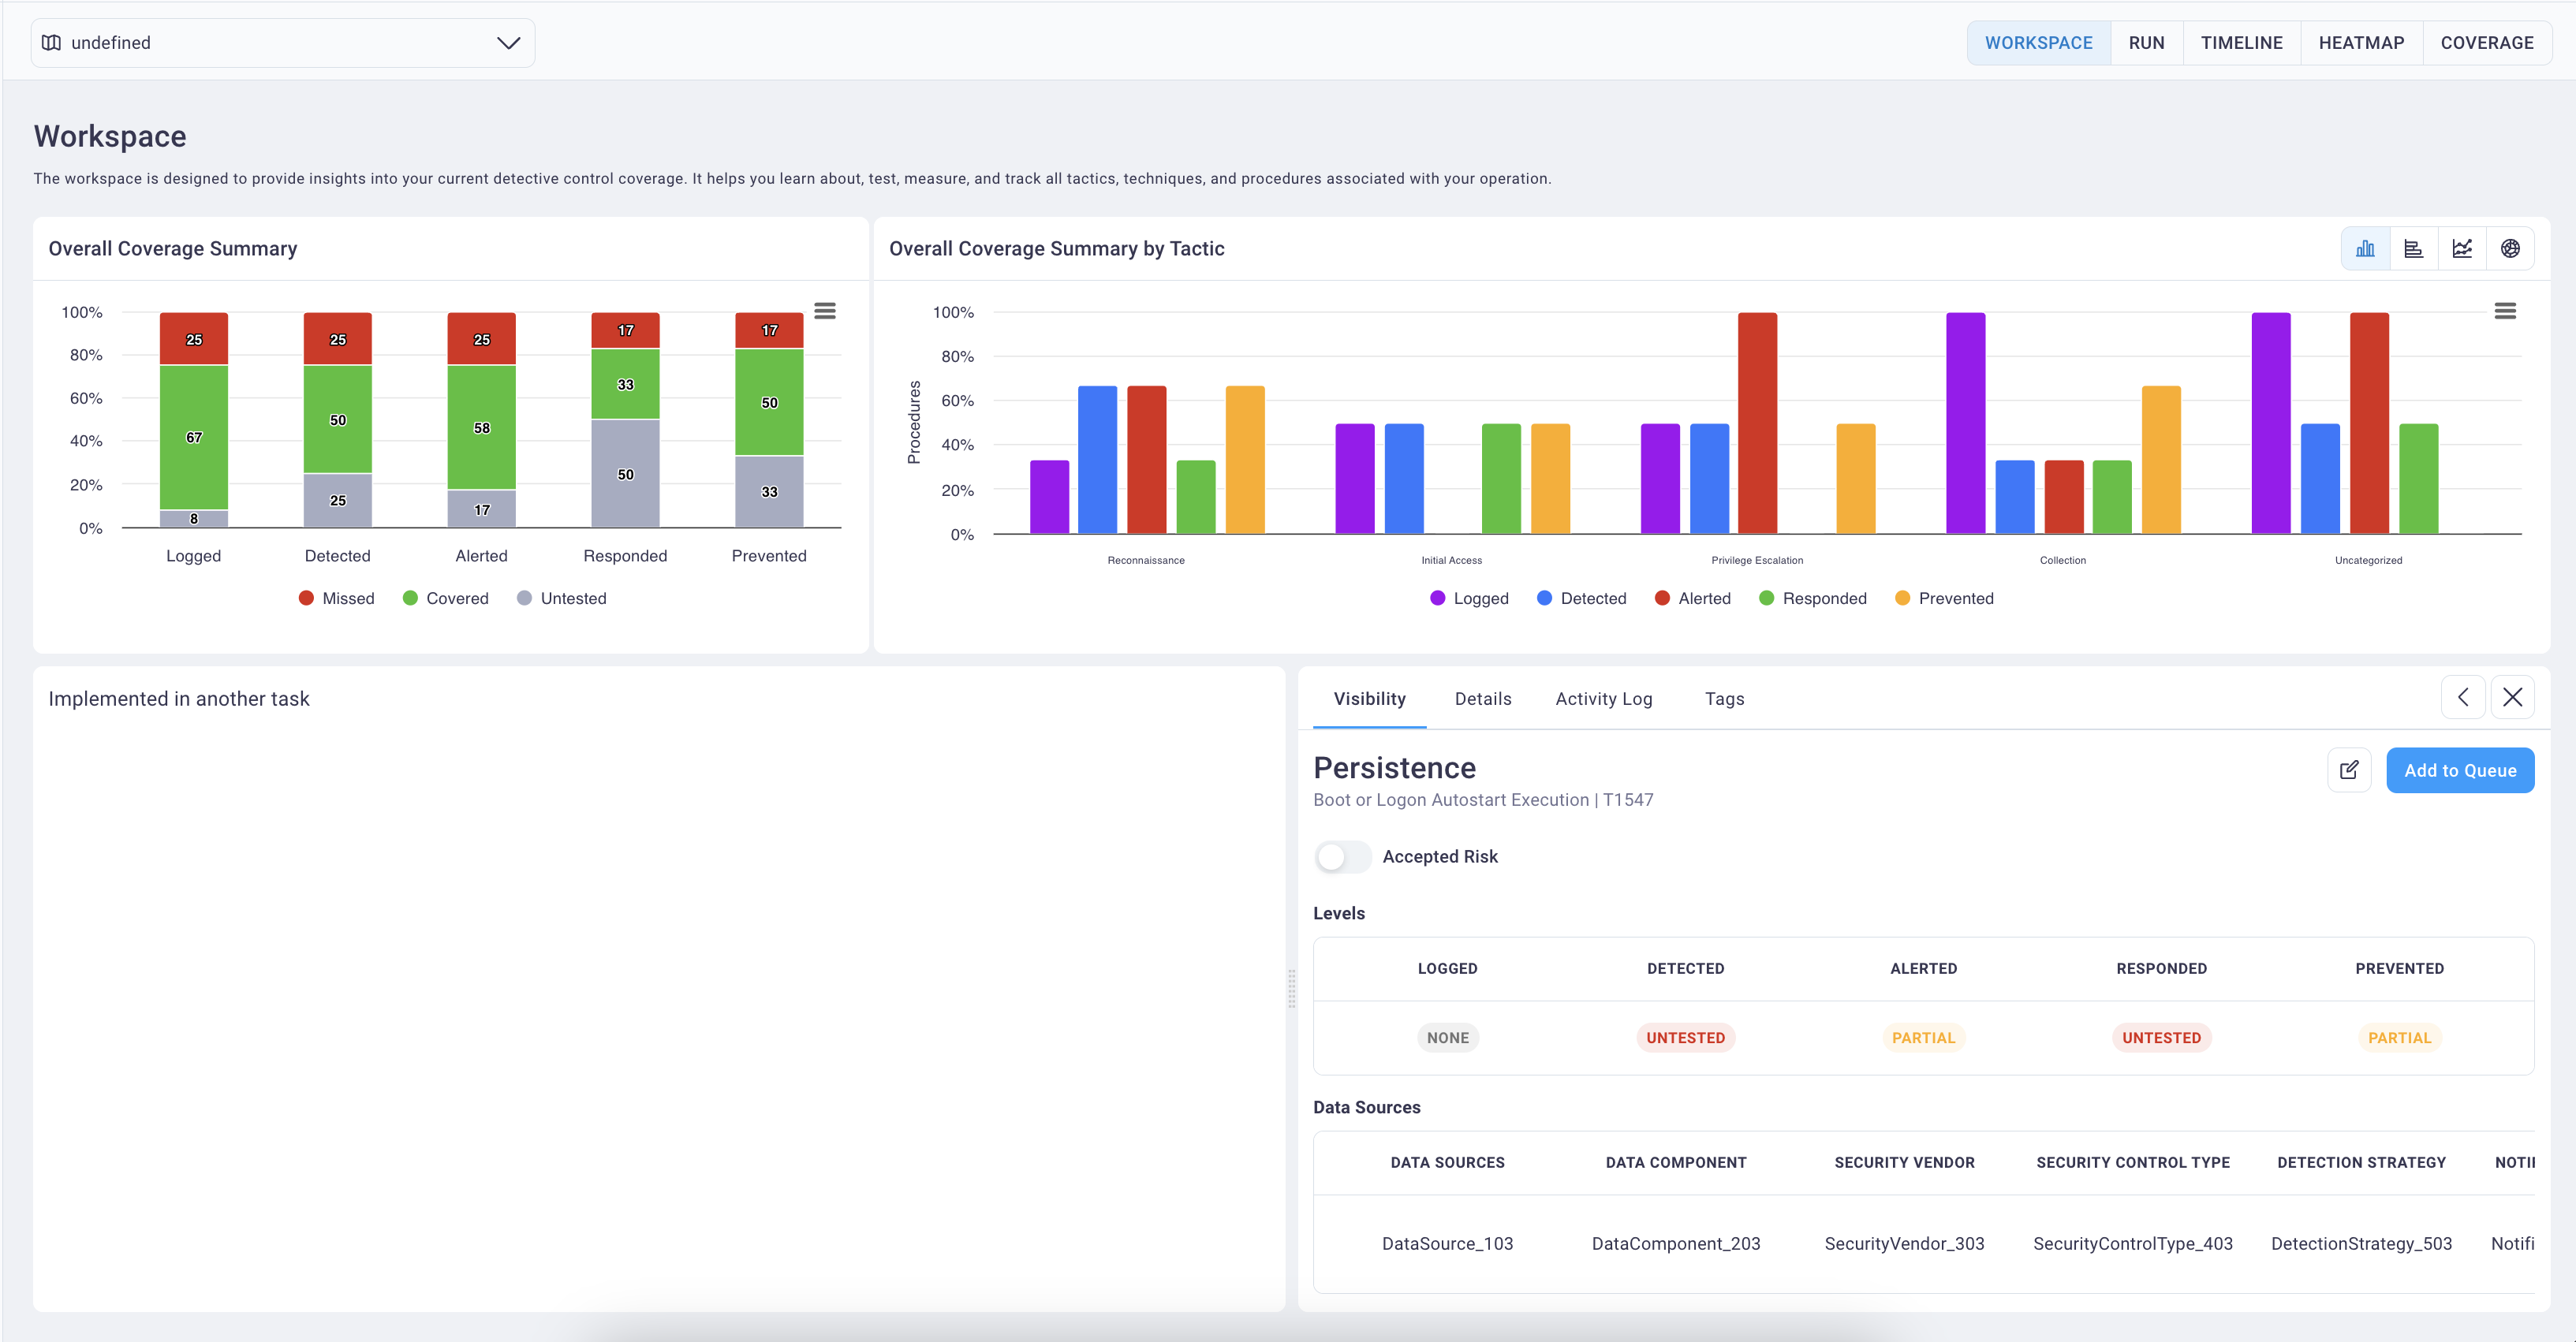Click the red 25 segment in Detected bar
Viewport: 2576px width, 1342px height.
coord(338,339)
